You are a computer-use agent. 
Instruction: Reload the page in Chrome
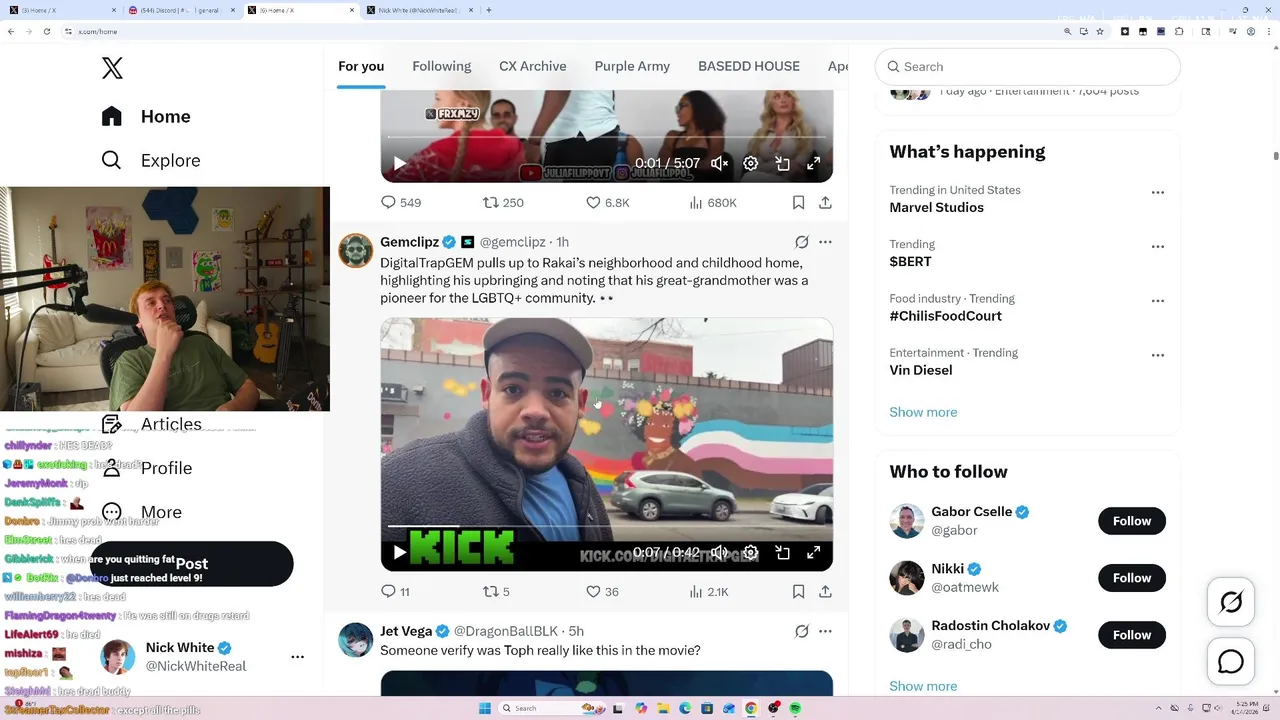coord(47,32)
